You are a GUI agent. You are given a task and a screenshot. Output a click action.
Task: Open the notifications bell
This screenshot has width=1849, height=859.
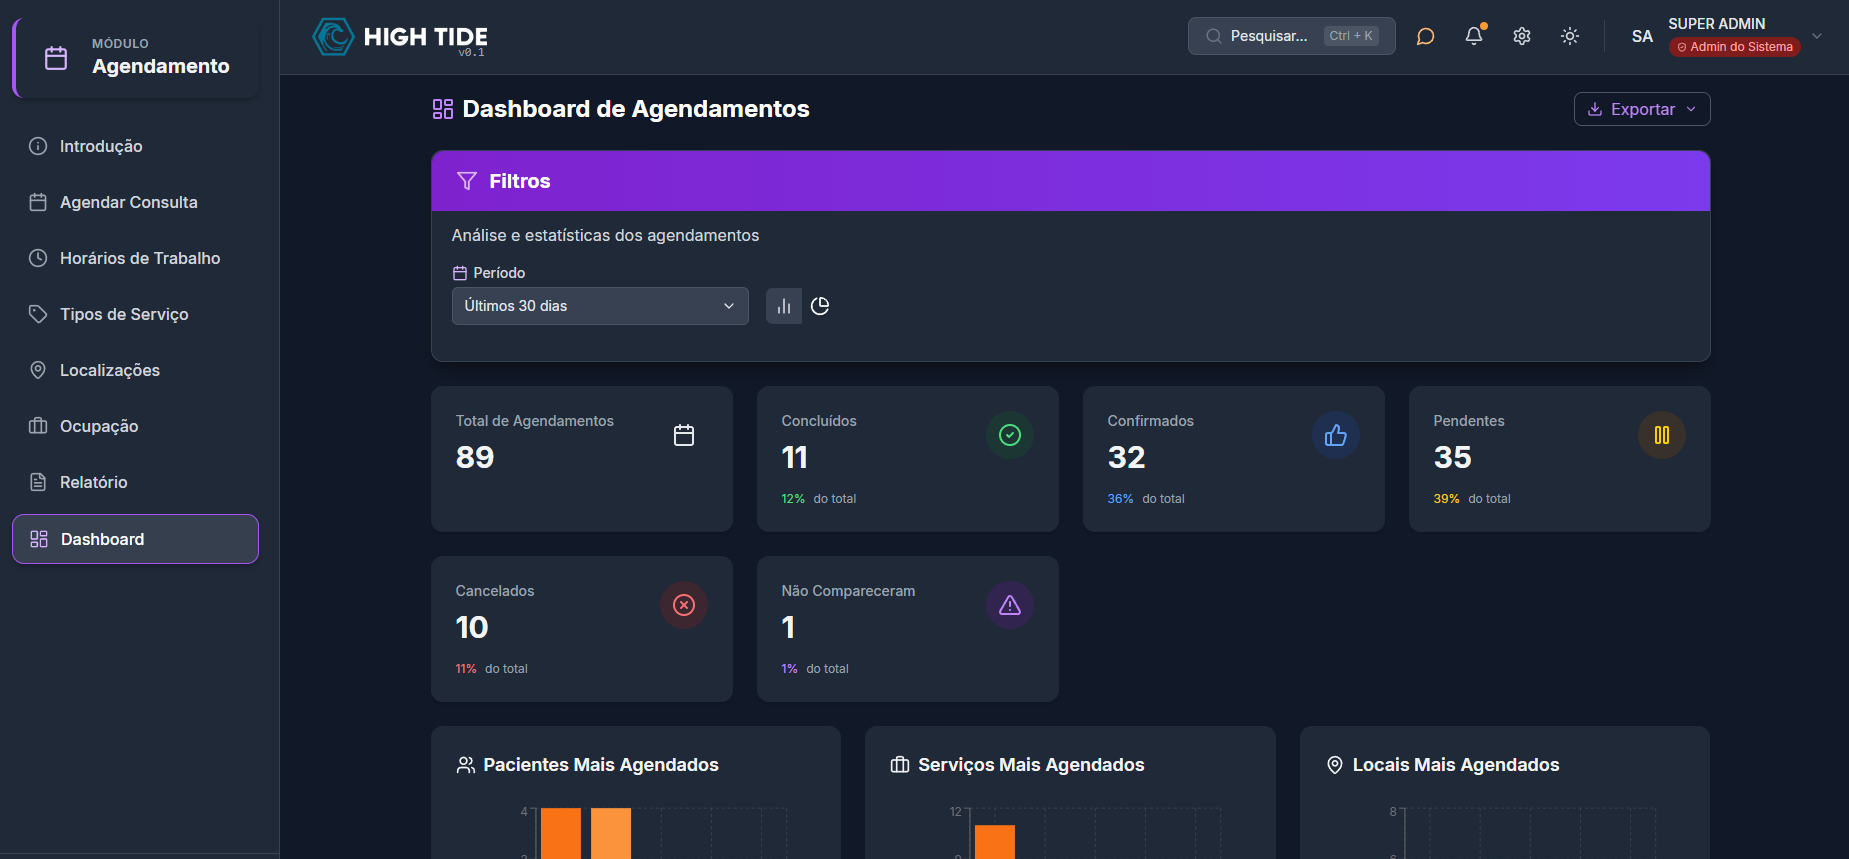[x=1474, y=36]
